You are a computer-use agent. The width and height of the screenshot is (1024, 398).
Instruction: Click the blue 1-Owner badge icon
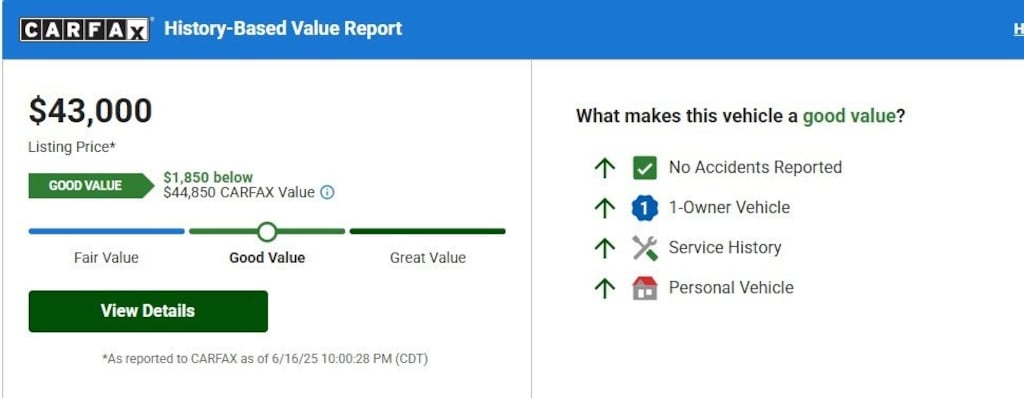645,208
